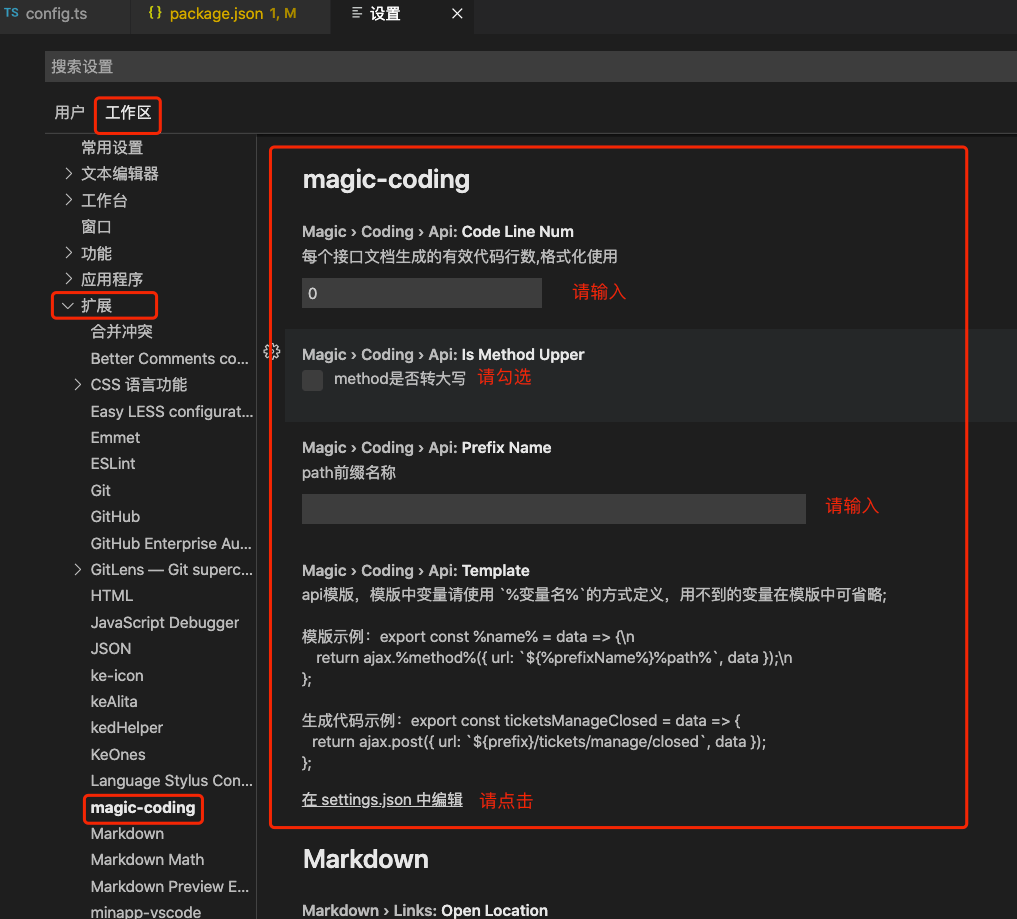Switch to the config.ts tab

(x=60, y=14)
